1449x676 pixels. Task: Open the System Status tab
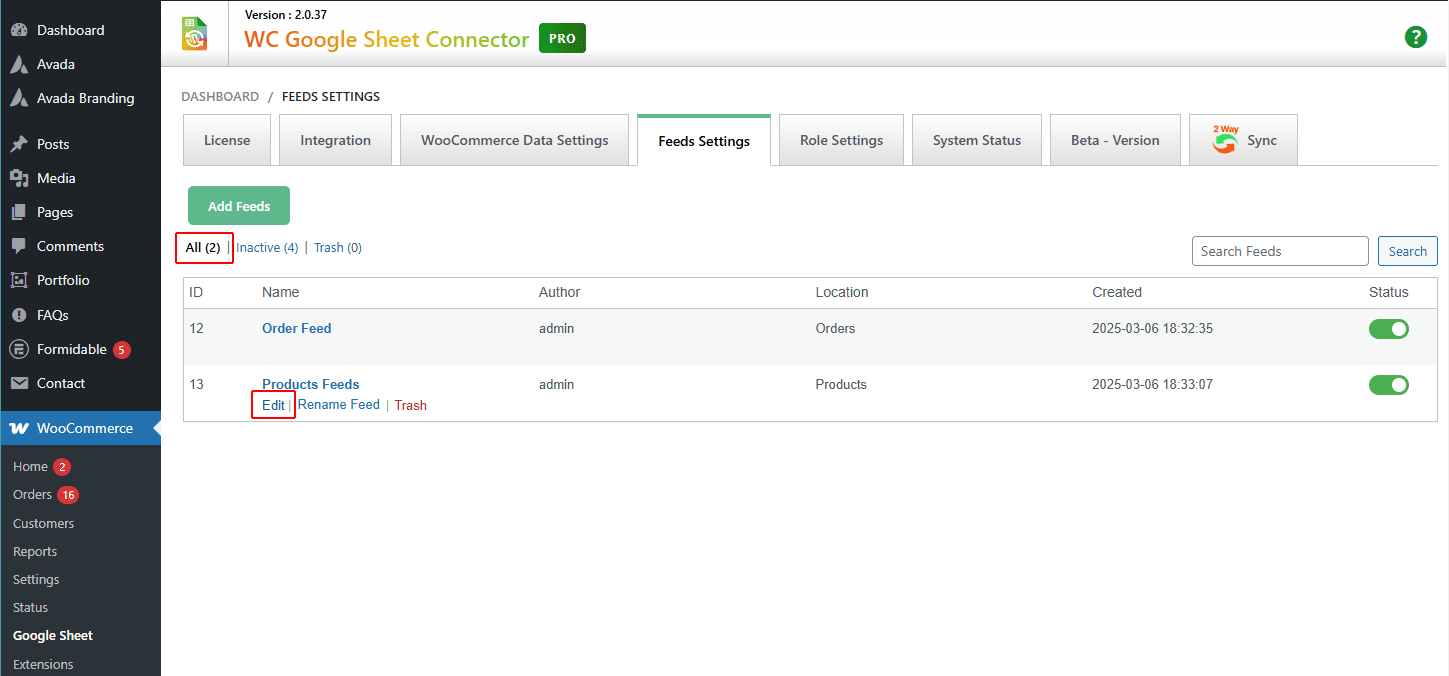[x=977, y=140]
